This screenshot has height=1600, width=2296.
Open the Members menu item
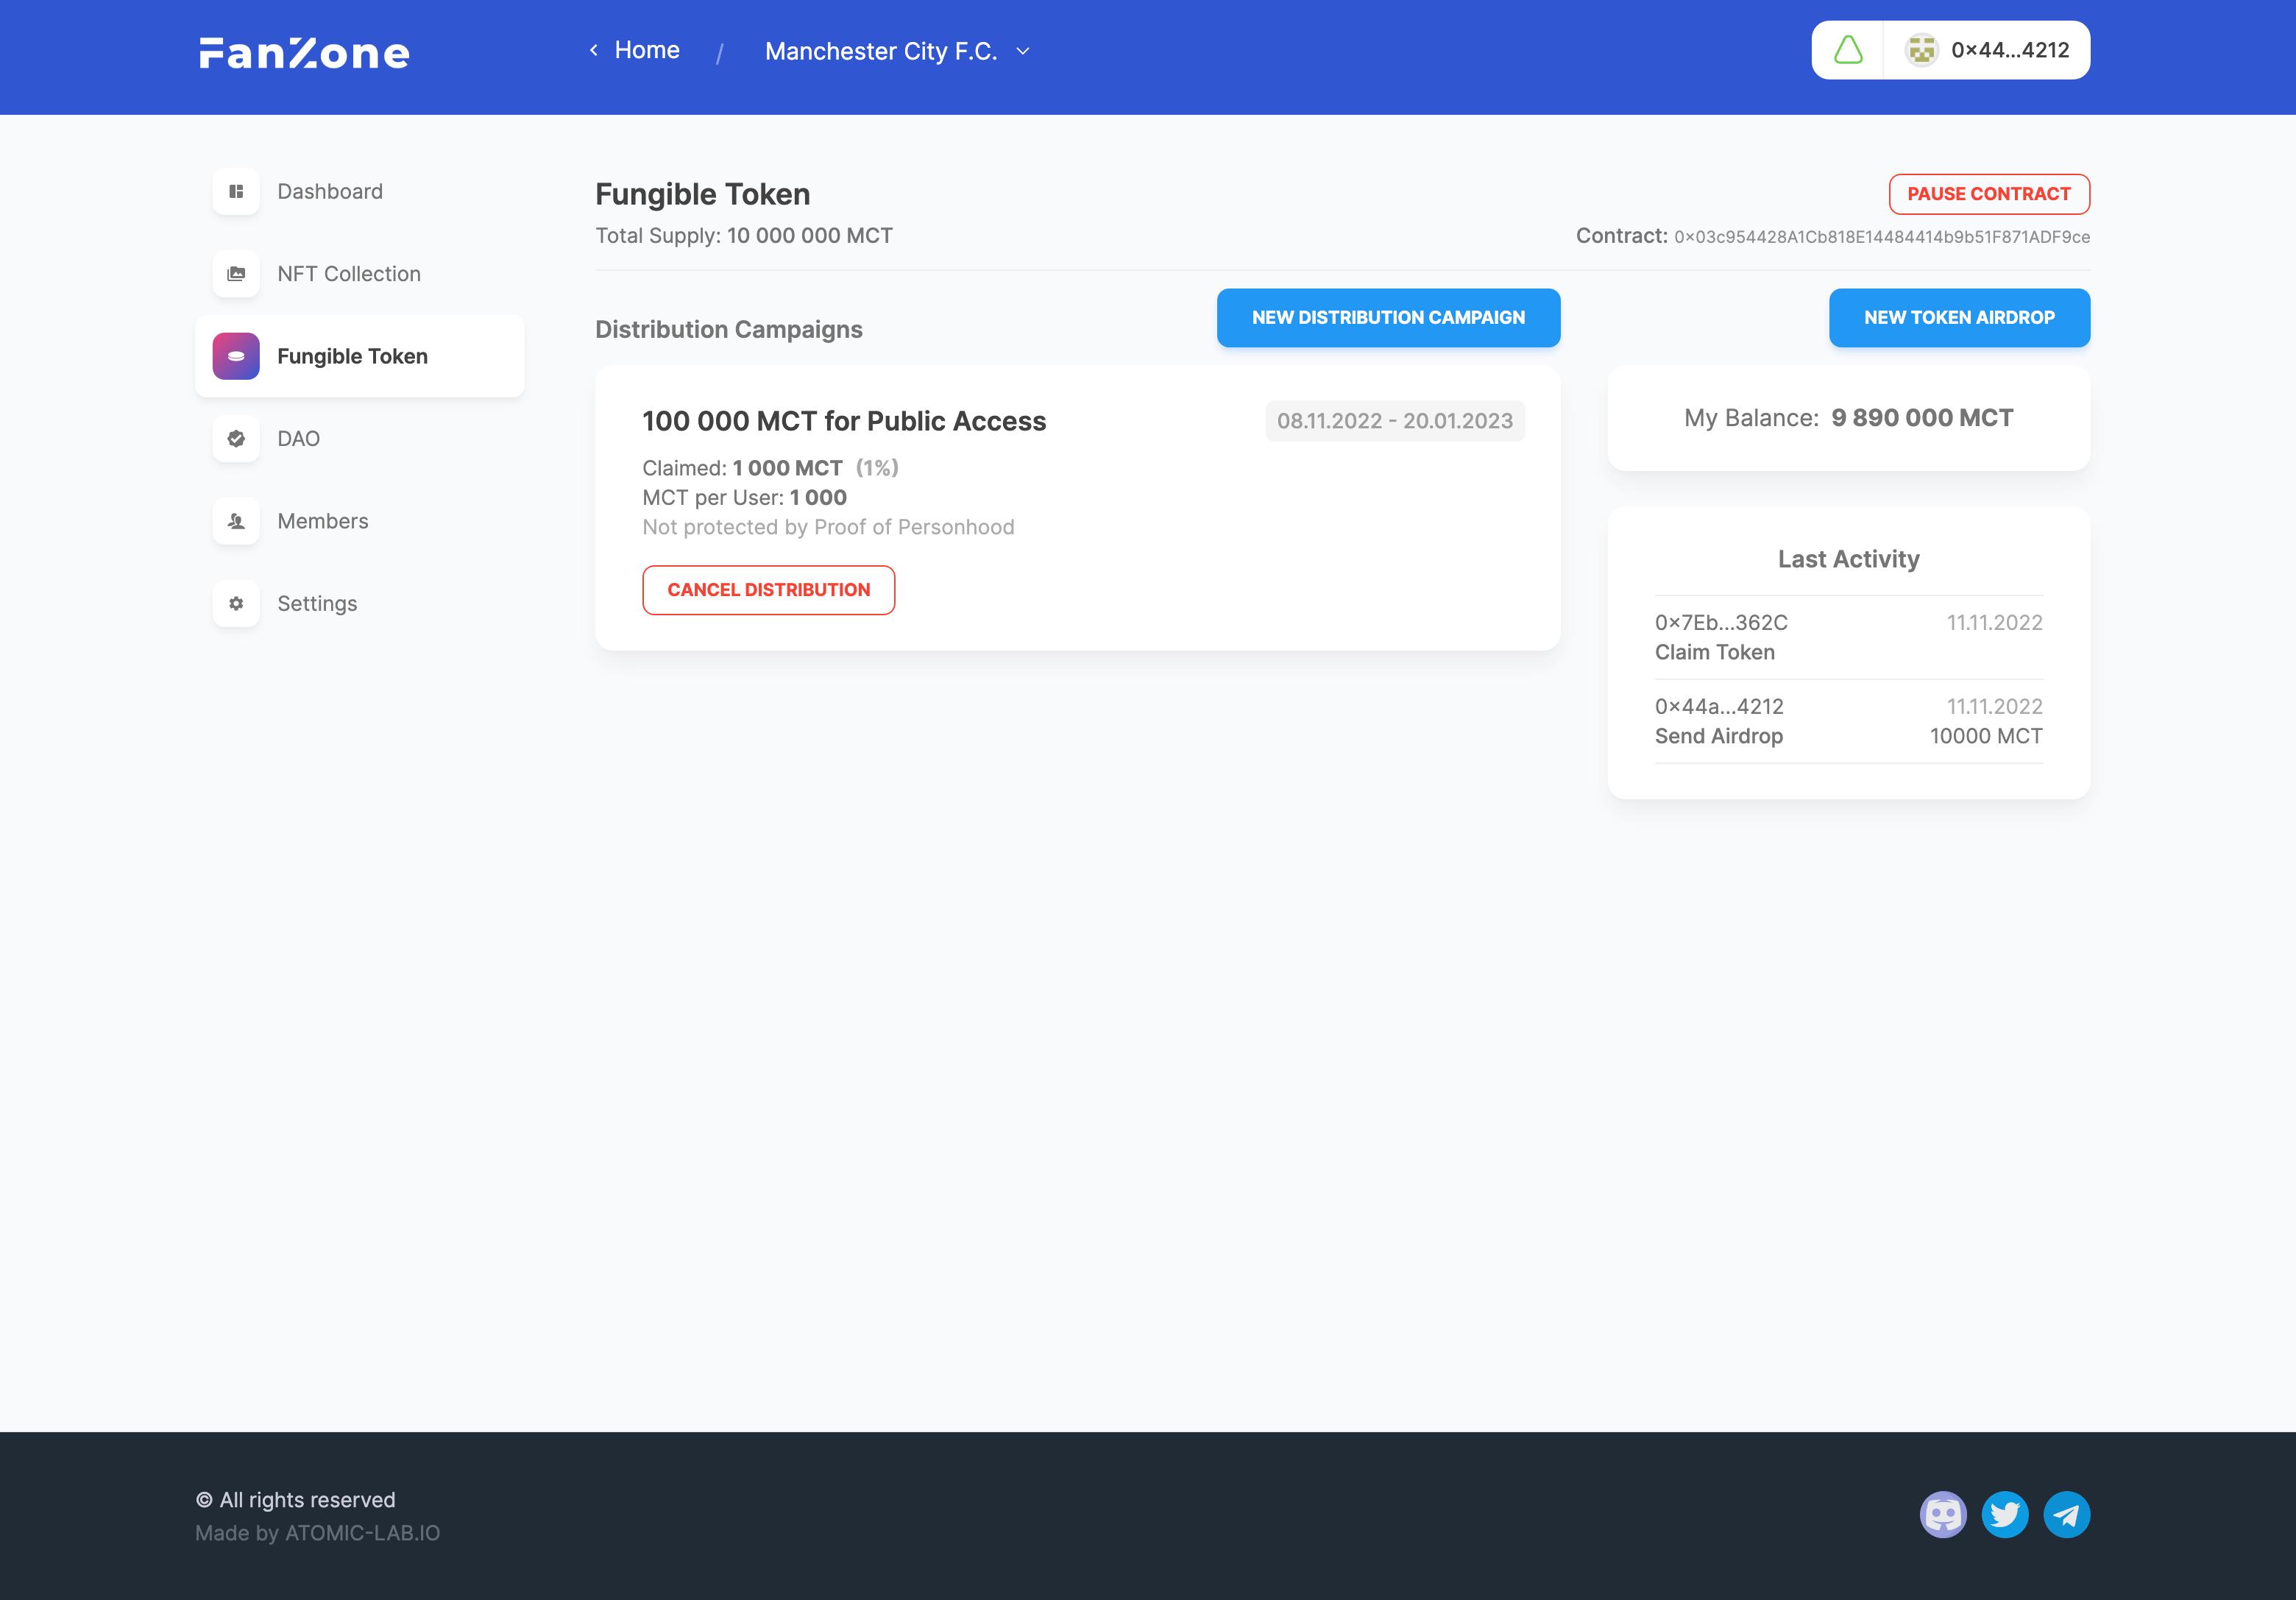coord(360,521)
